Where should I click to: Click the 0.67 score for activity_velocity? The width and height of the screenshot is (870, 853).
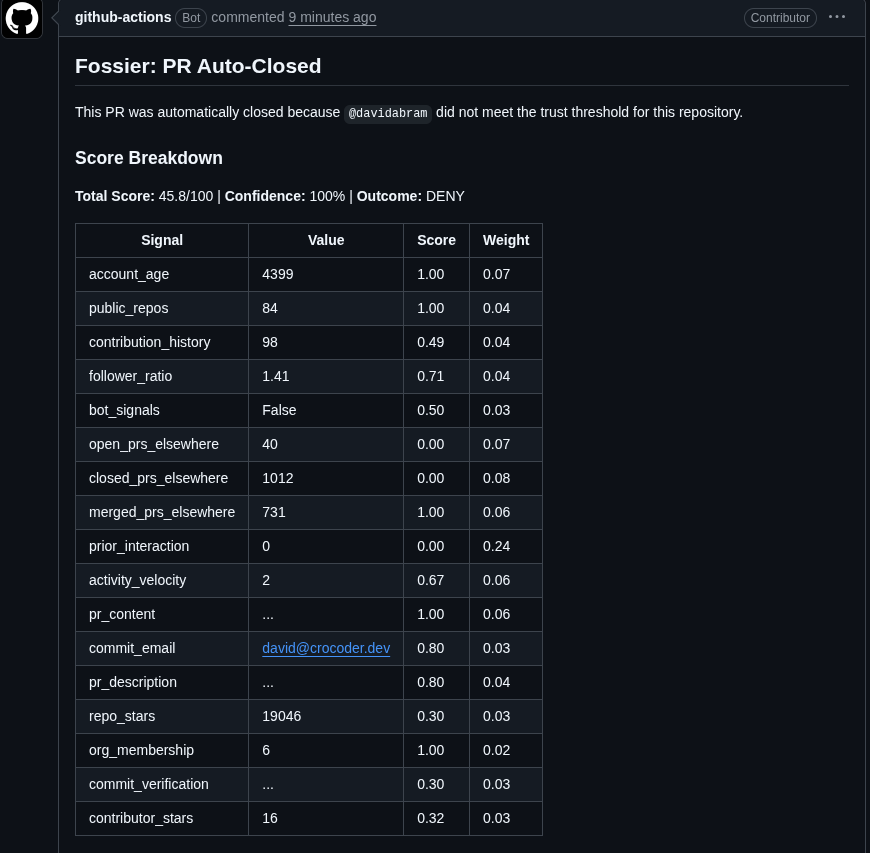pyautogui.click(x=431, y=580)
